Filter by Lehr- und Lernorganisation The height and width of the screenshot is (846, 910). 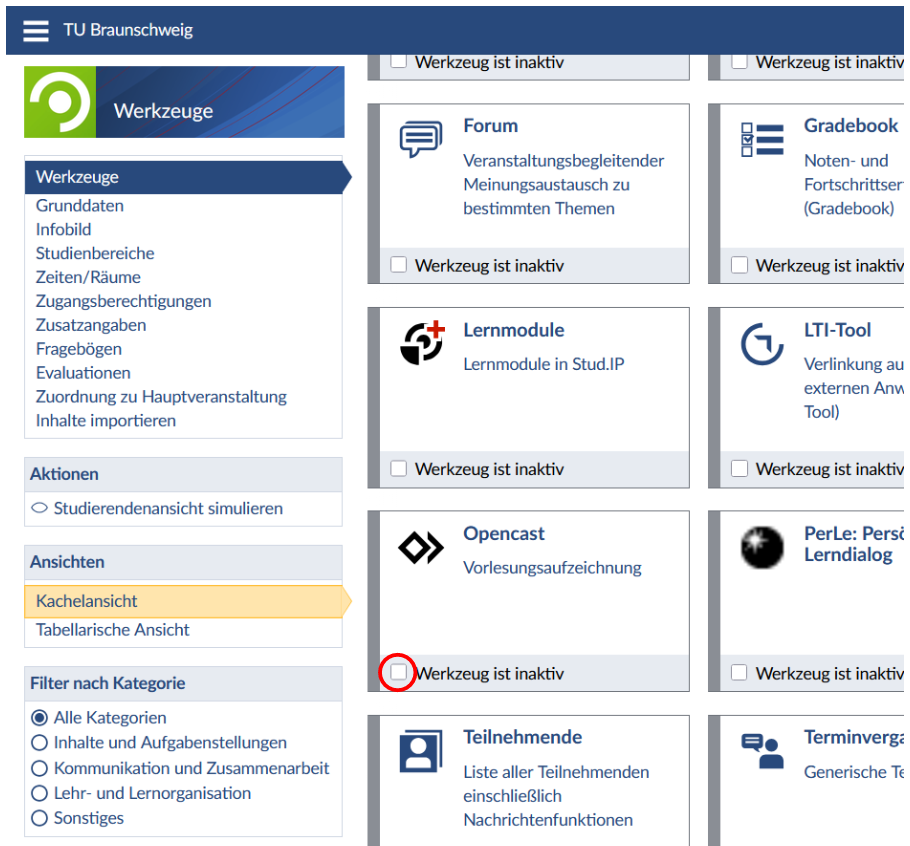(39, 793)
